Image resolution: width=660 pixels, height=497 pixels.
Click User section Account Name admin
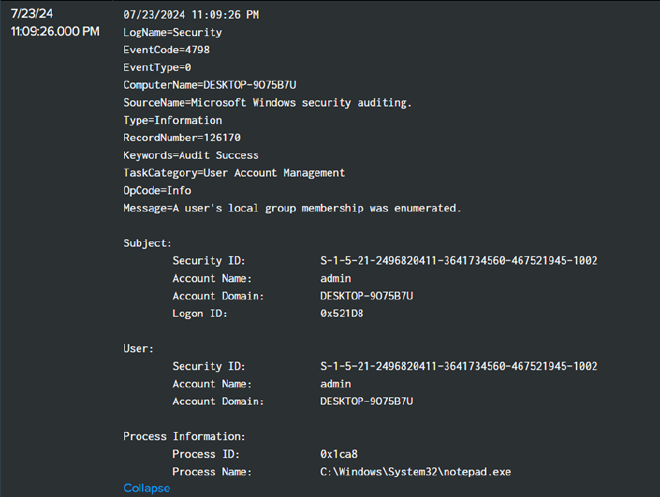click(x=335, y=384)
